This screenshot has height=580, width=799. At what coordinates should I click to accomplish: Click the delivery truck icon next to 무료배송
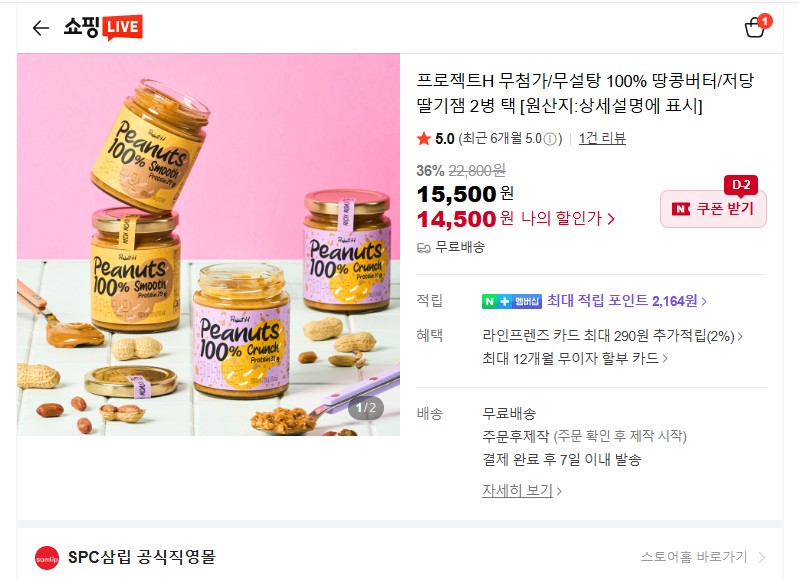pyautogui.click(x=424, y=248)
